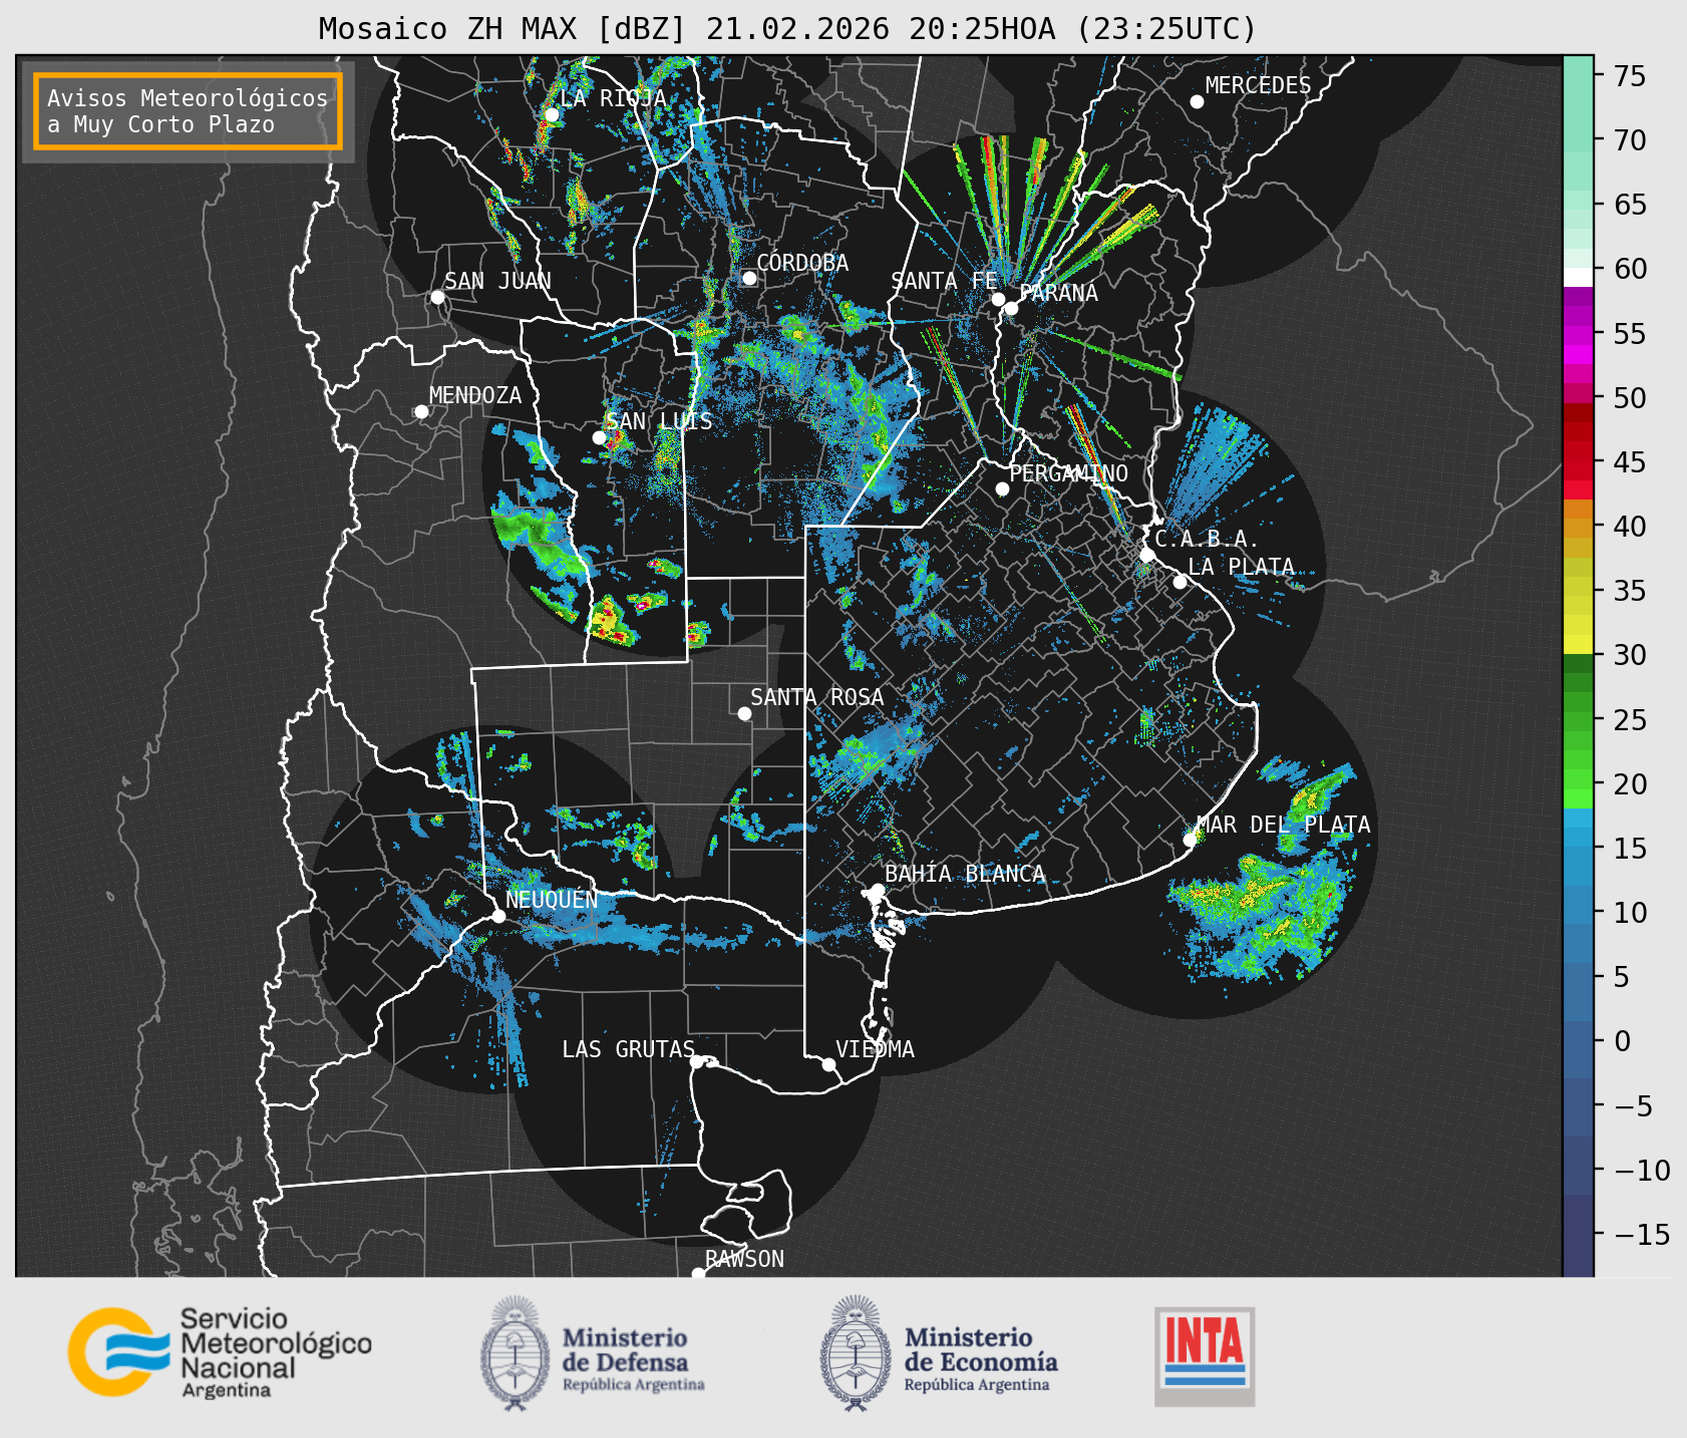Click the San Luis city marker dot

coord(599,438)
